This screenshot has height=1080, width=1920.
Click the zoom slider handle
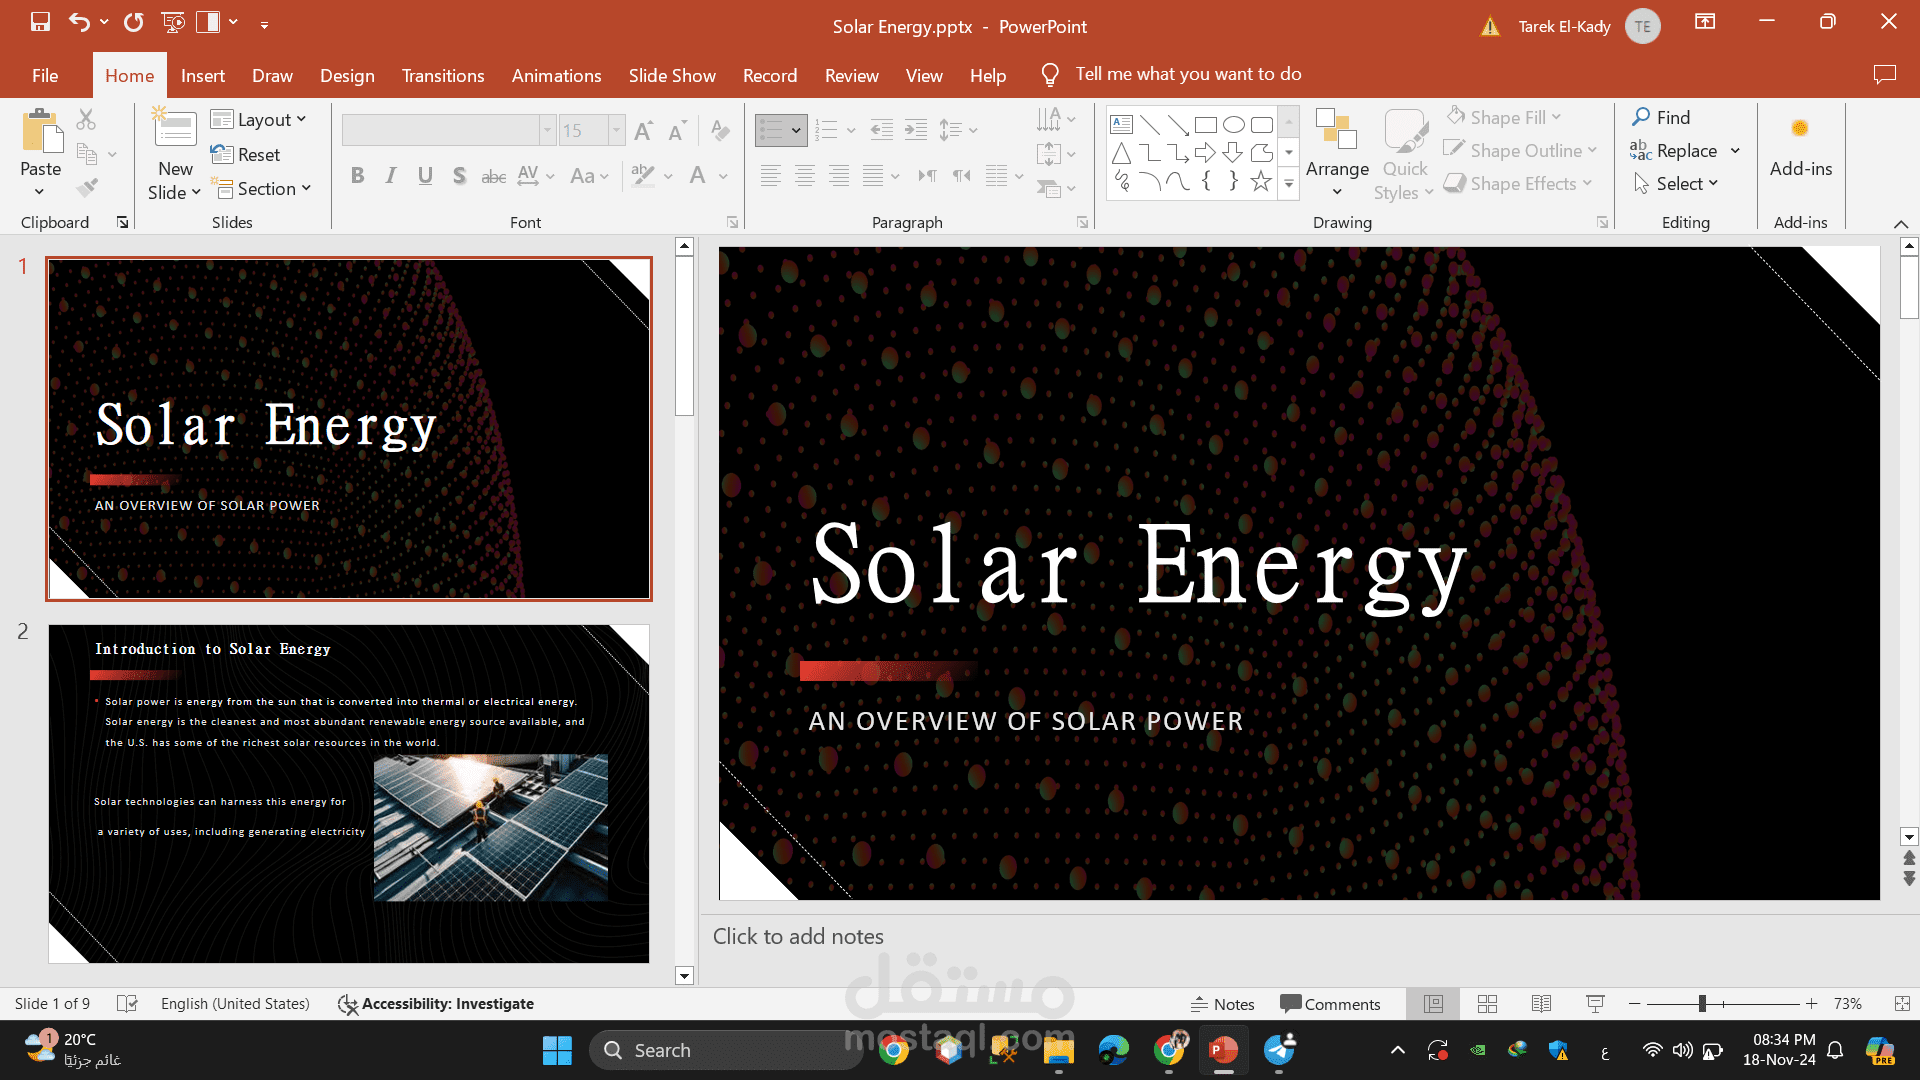[x=1702, y=1003]
